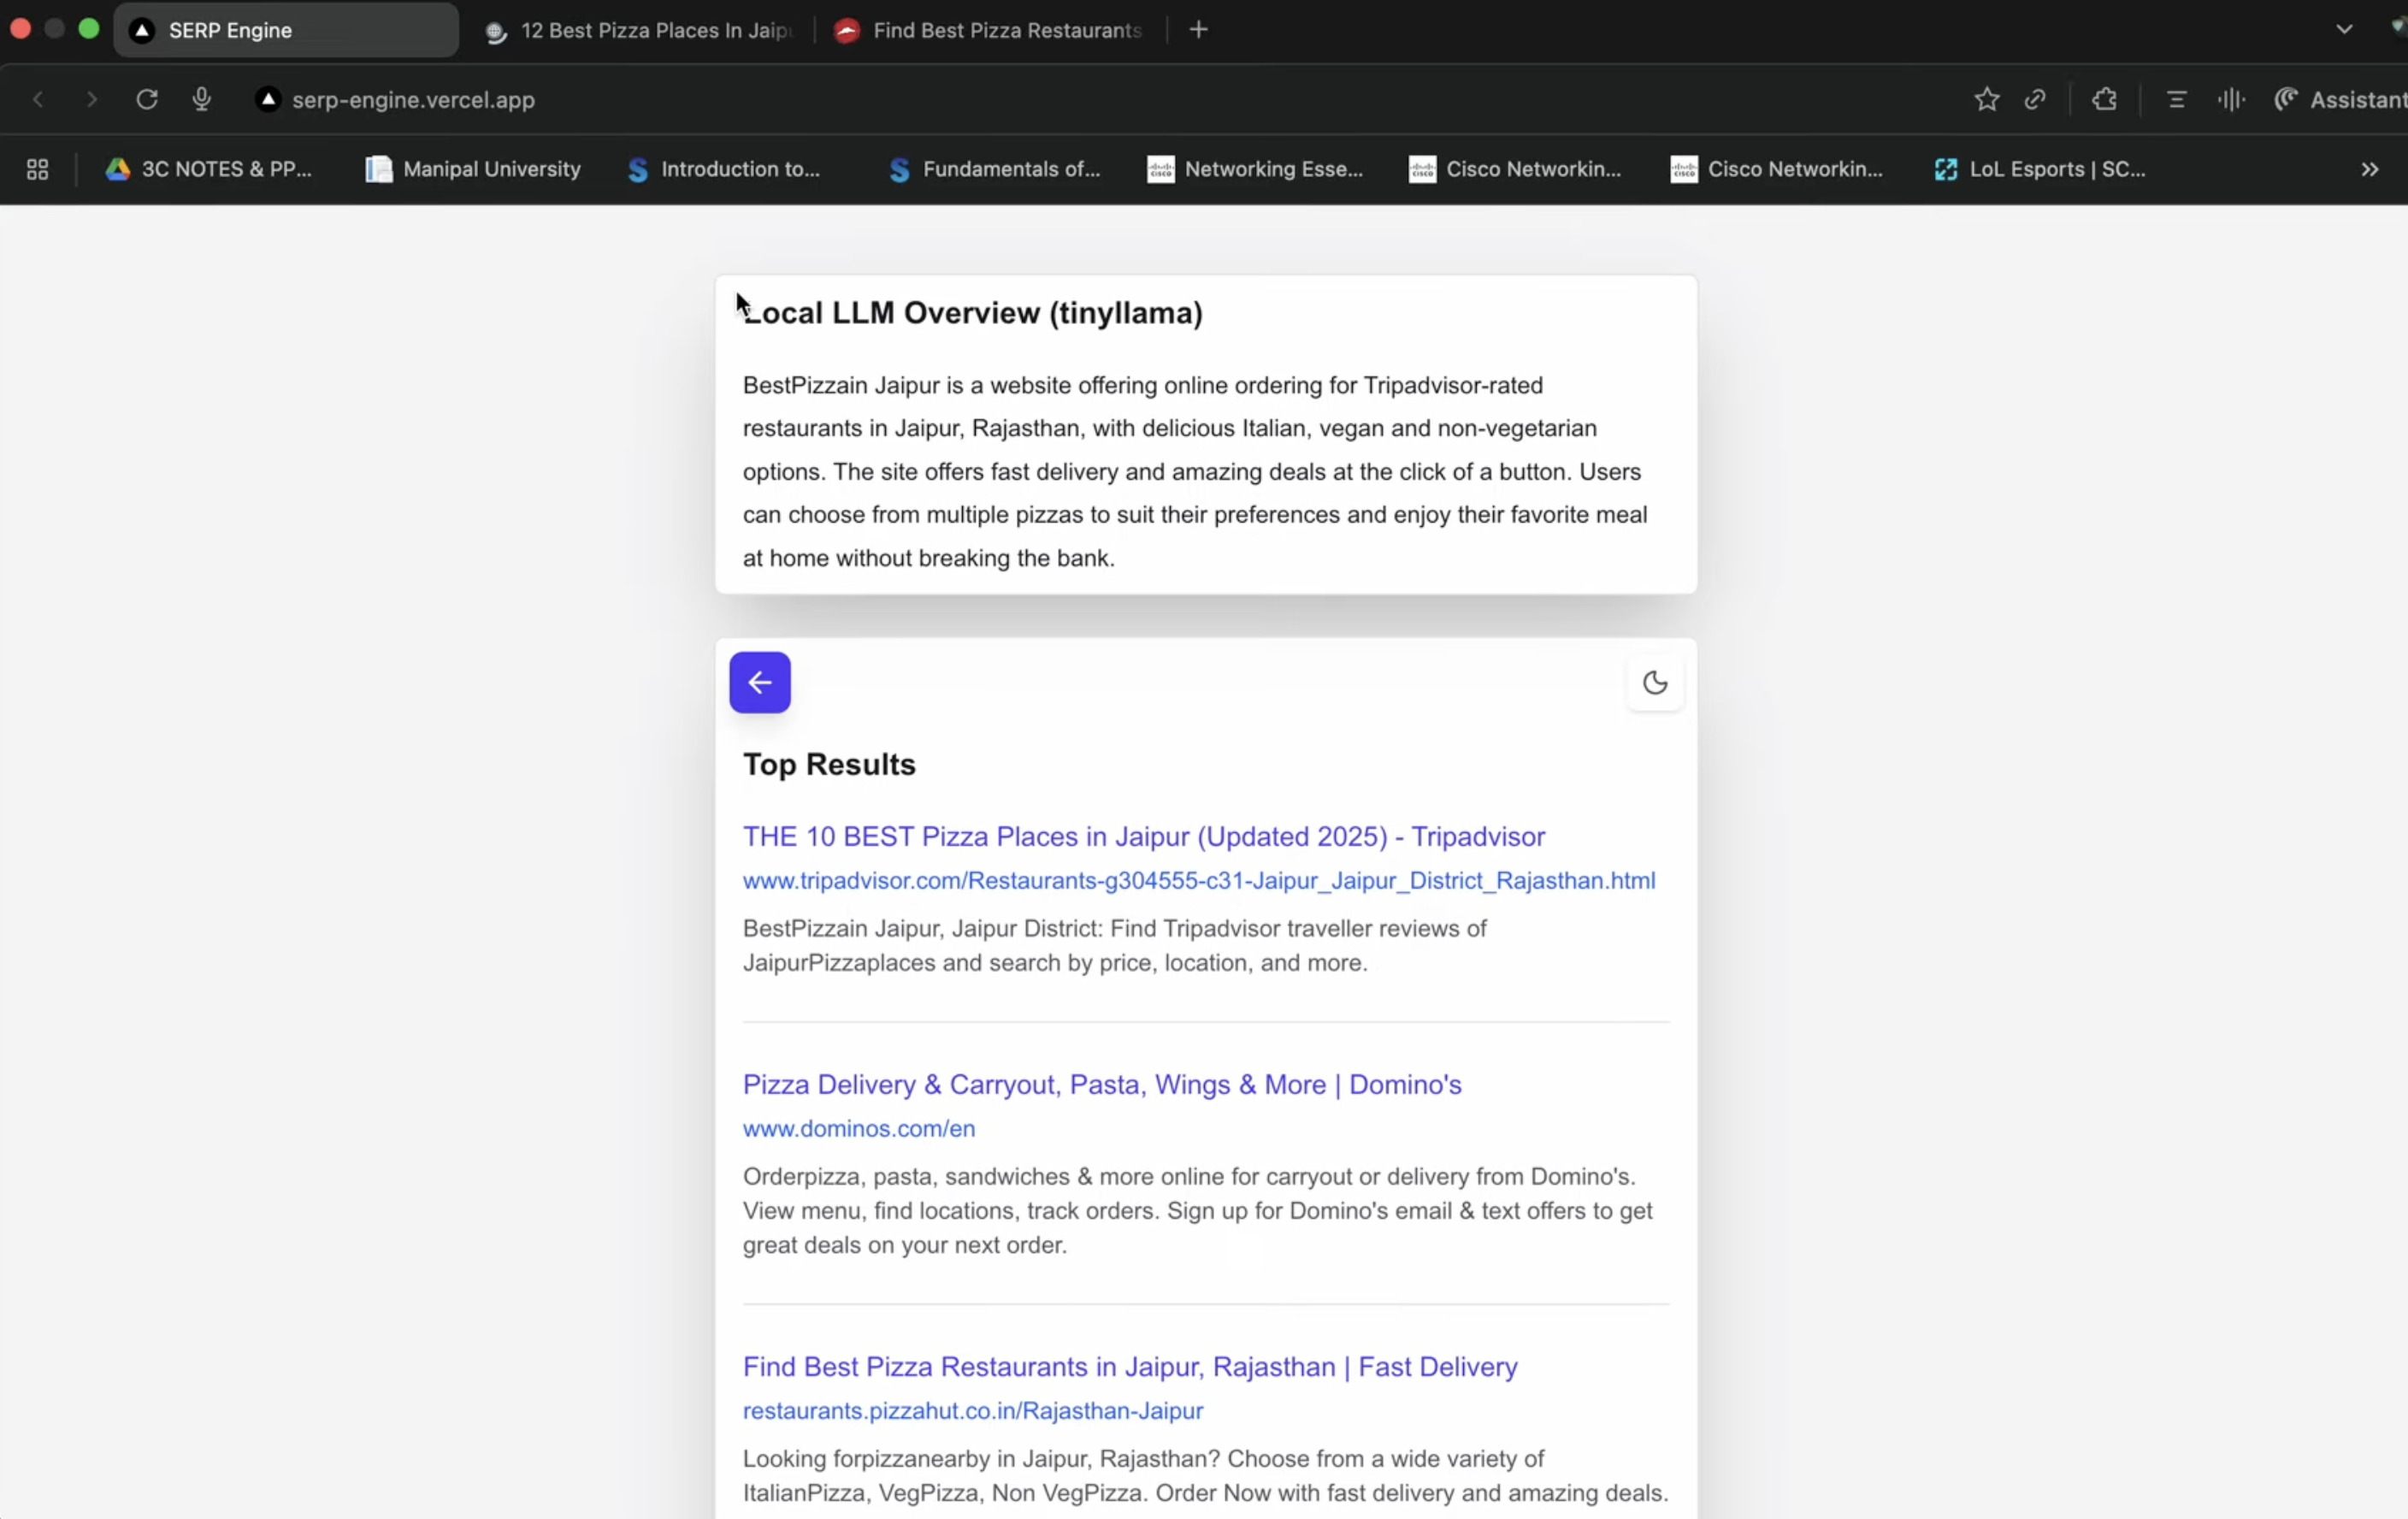Toggle dark mode with the moon icon

pyautogui.click(x=1654, y=682)
